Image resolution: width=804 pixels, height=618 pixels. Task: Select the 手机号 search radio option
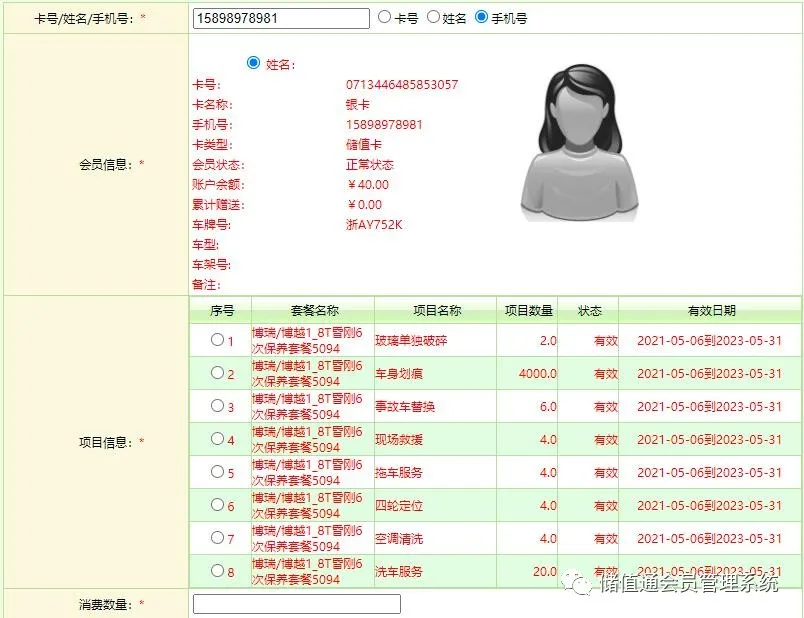pyautogui.click(x=482, y=17)
